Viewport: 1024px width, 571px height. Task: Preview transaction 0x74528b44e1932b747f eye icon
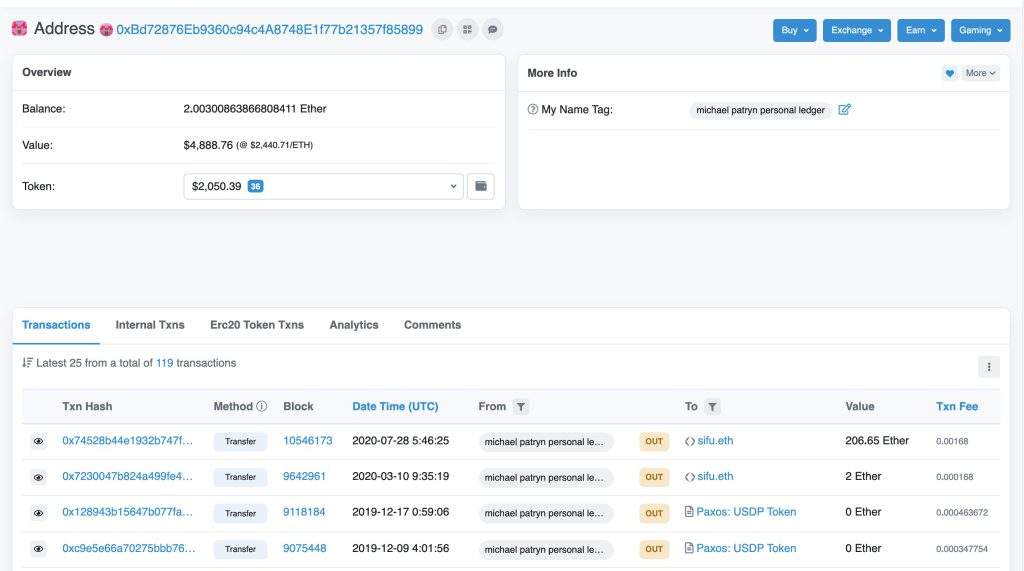pyautogui.click(x=39, y=441)
